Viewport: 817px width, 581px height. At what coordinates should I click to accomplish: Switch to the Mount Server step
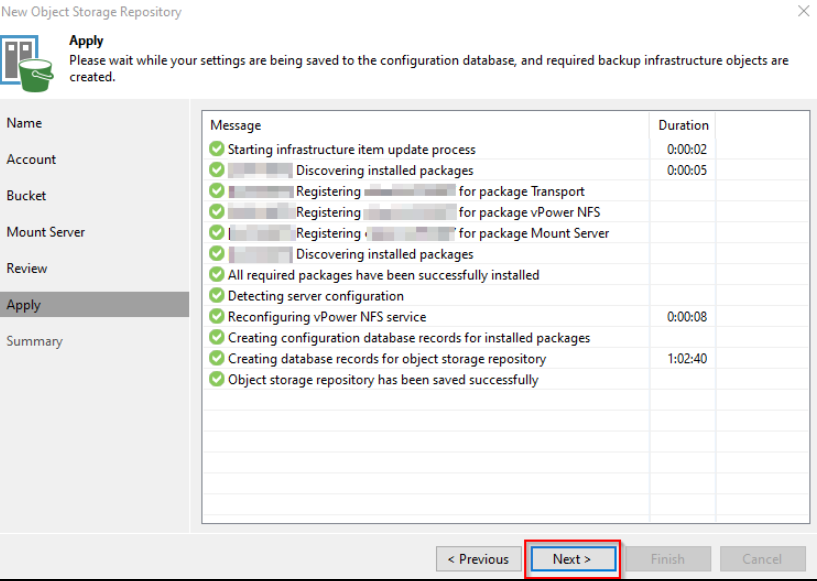[46, 232]
